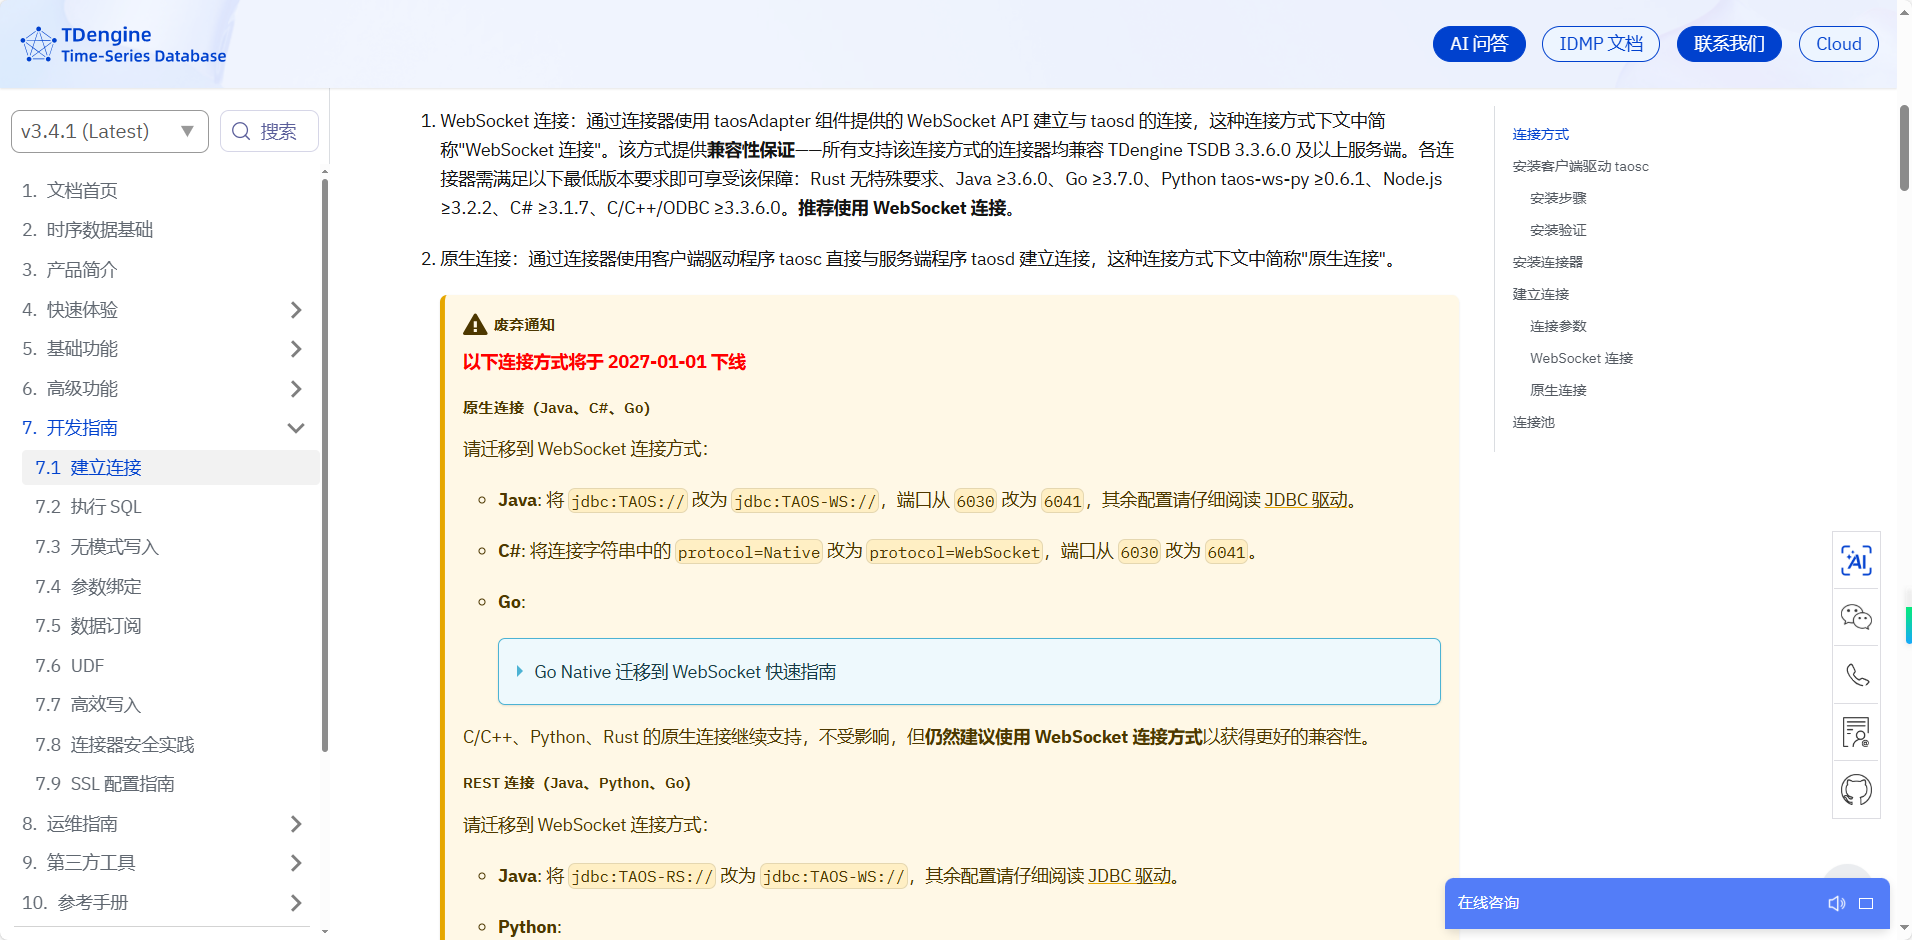Jump to 连接池 in page outline
Image resolution: width=1912 pixels, height=940 pixels.
click(1533, 423)
